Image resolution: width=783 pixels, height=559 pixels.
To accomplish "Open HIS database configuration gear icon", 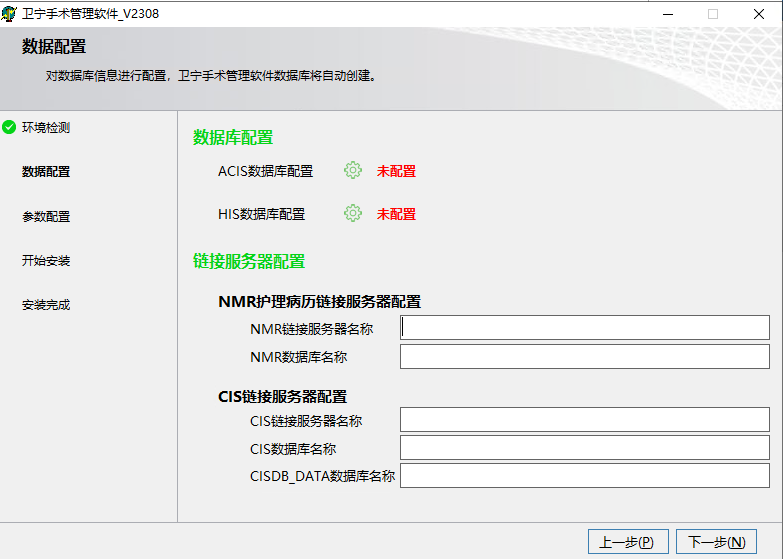I will pos(353,213).
